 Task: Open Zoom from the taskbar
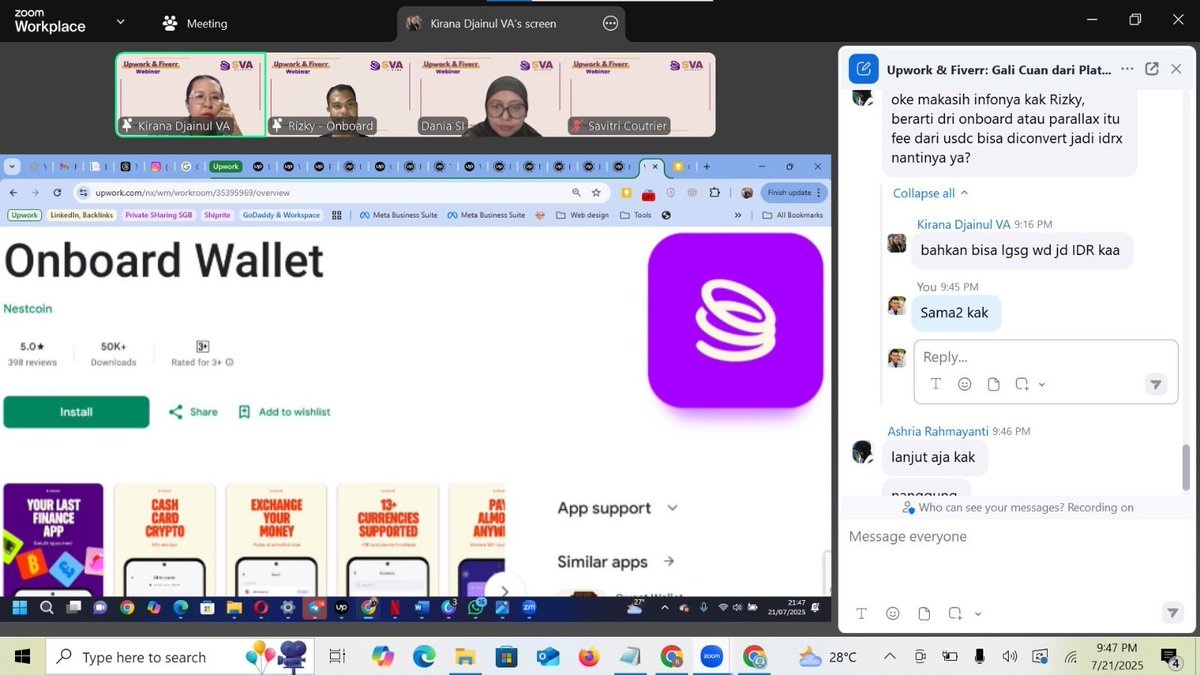coord(711,657)
